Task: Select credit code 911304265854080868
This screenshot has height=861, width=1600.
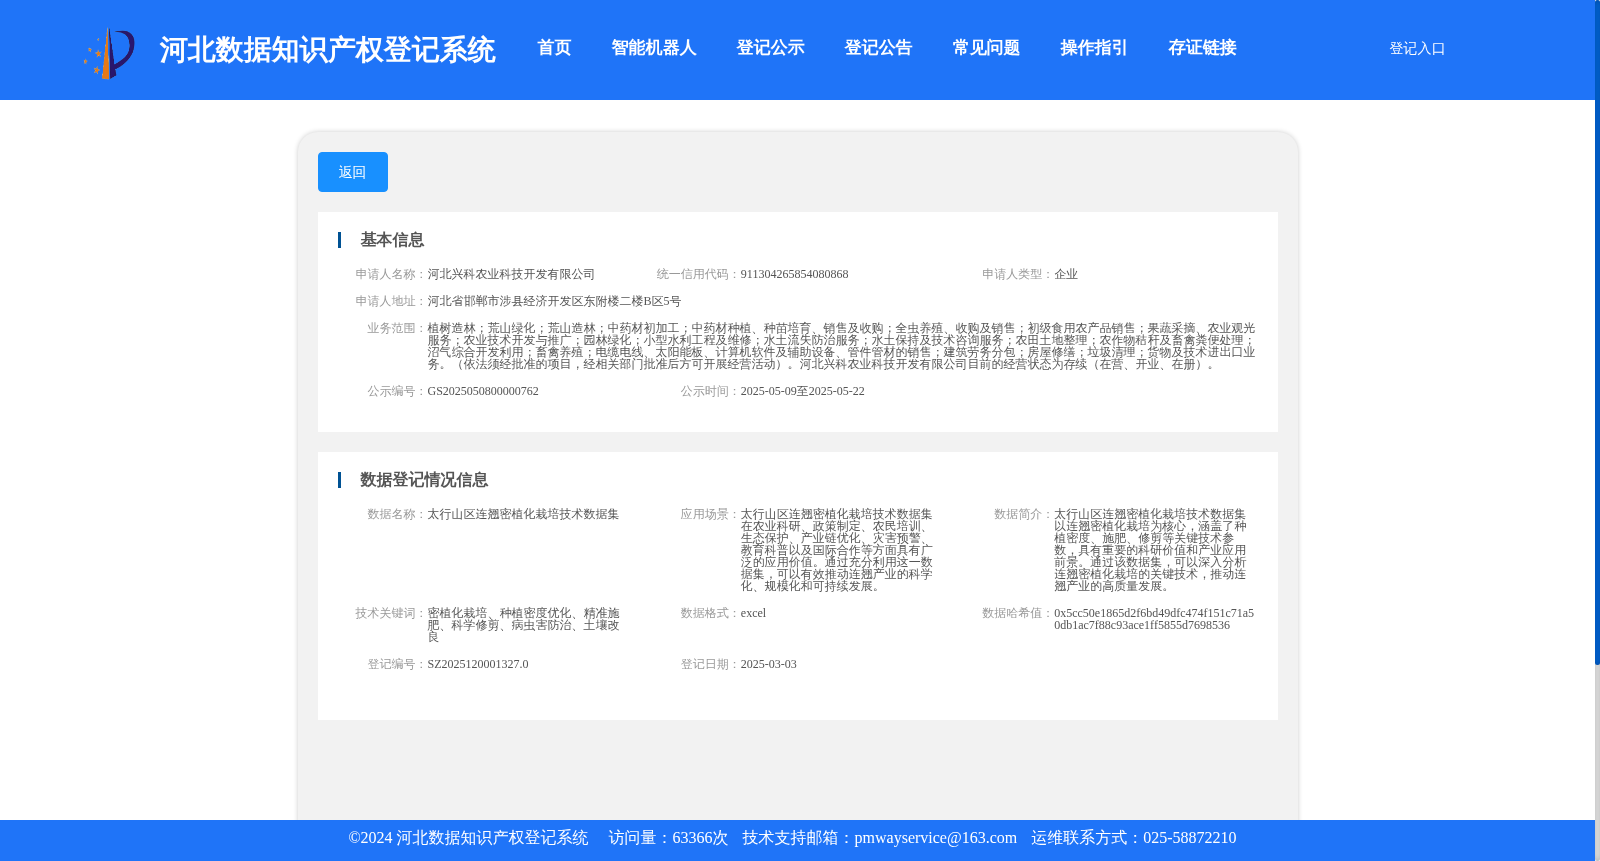Action: coord(794,274)
